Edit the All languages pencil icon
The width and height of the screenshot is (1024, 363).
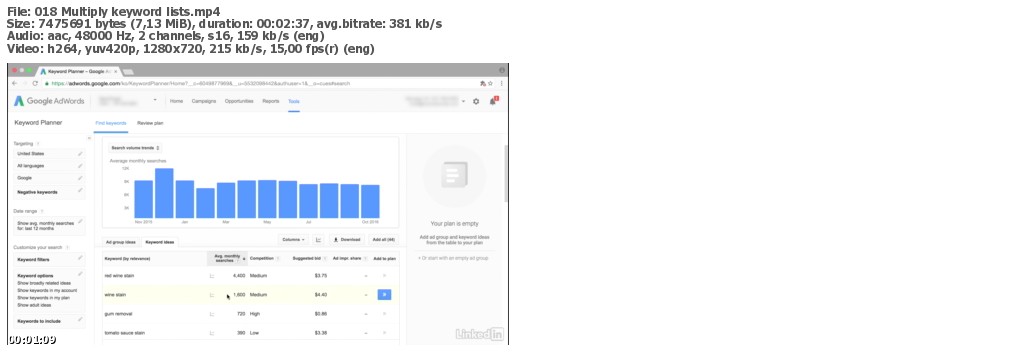[x=80, y=165]
